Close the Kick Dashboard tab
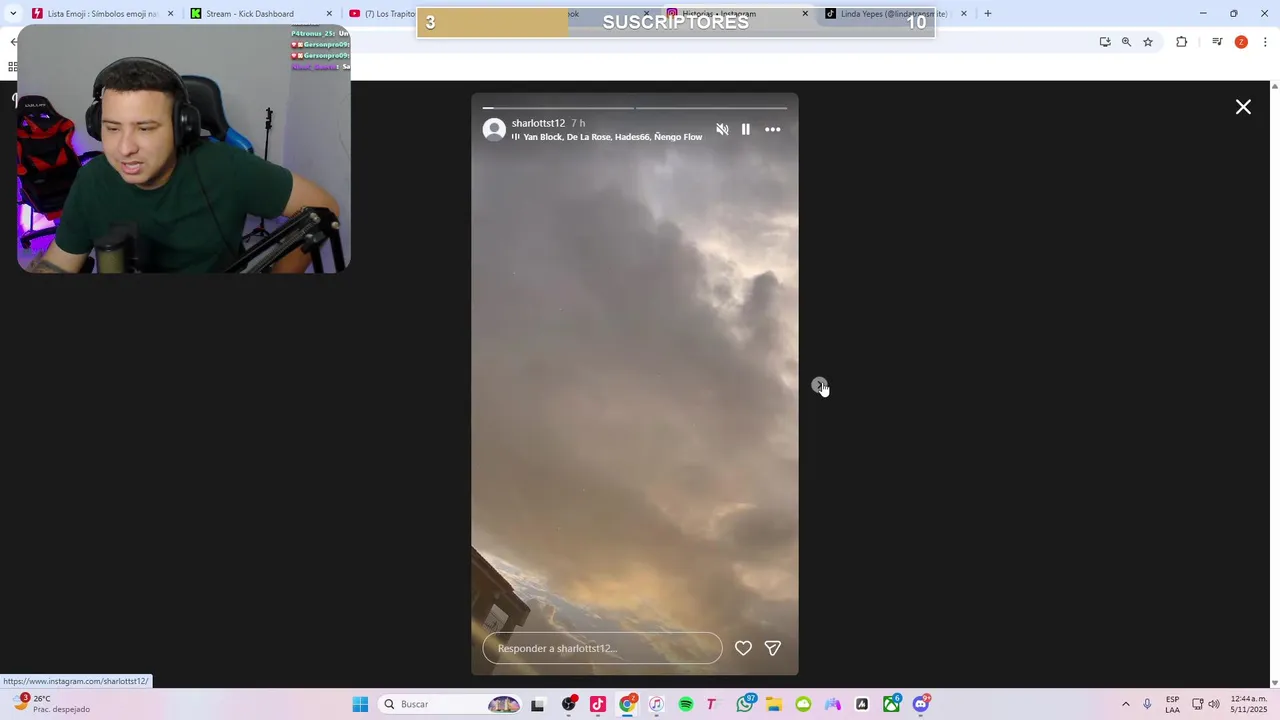The height and width of the screenshot is (720, 1280). [329, 14]
